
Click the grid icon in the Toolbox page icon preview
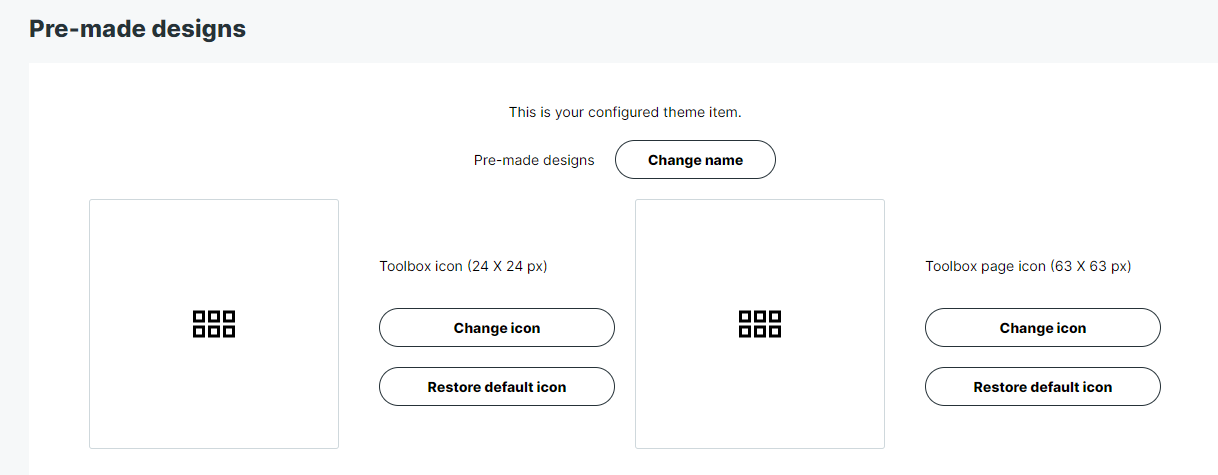760,324
